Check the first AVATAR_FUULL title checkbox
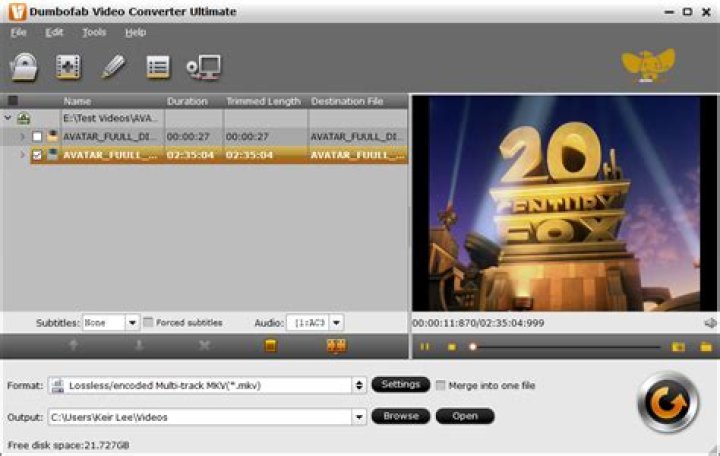The image size is (720, 456). [x=37, y=136]
